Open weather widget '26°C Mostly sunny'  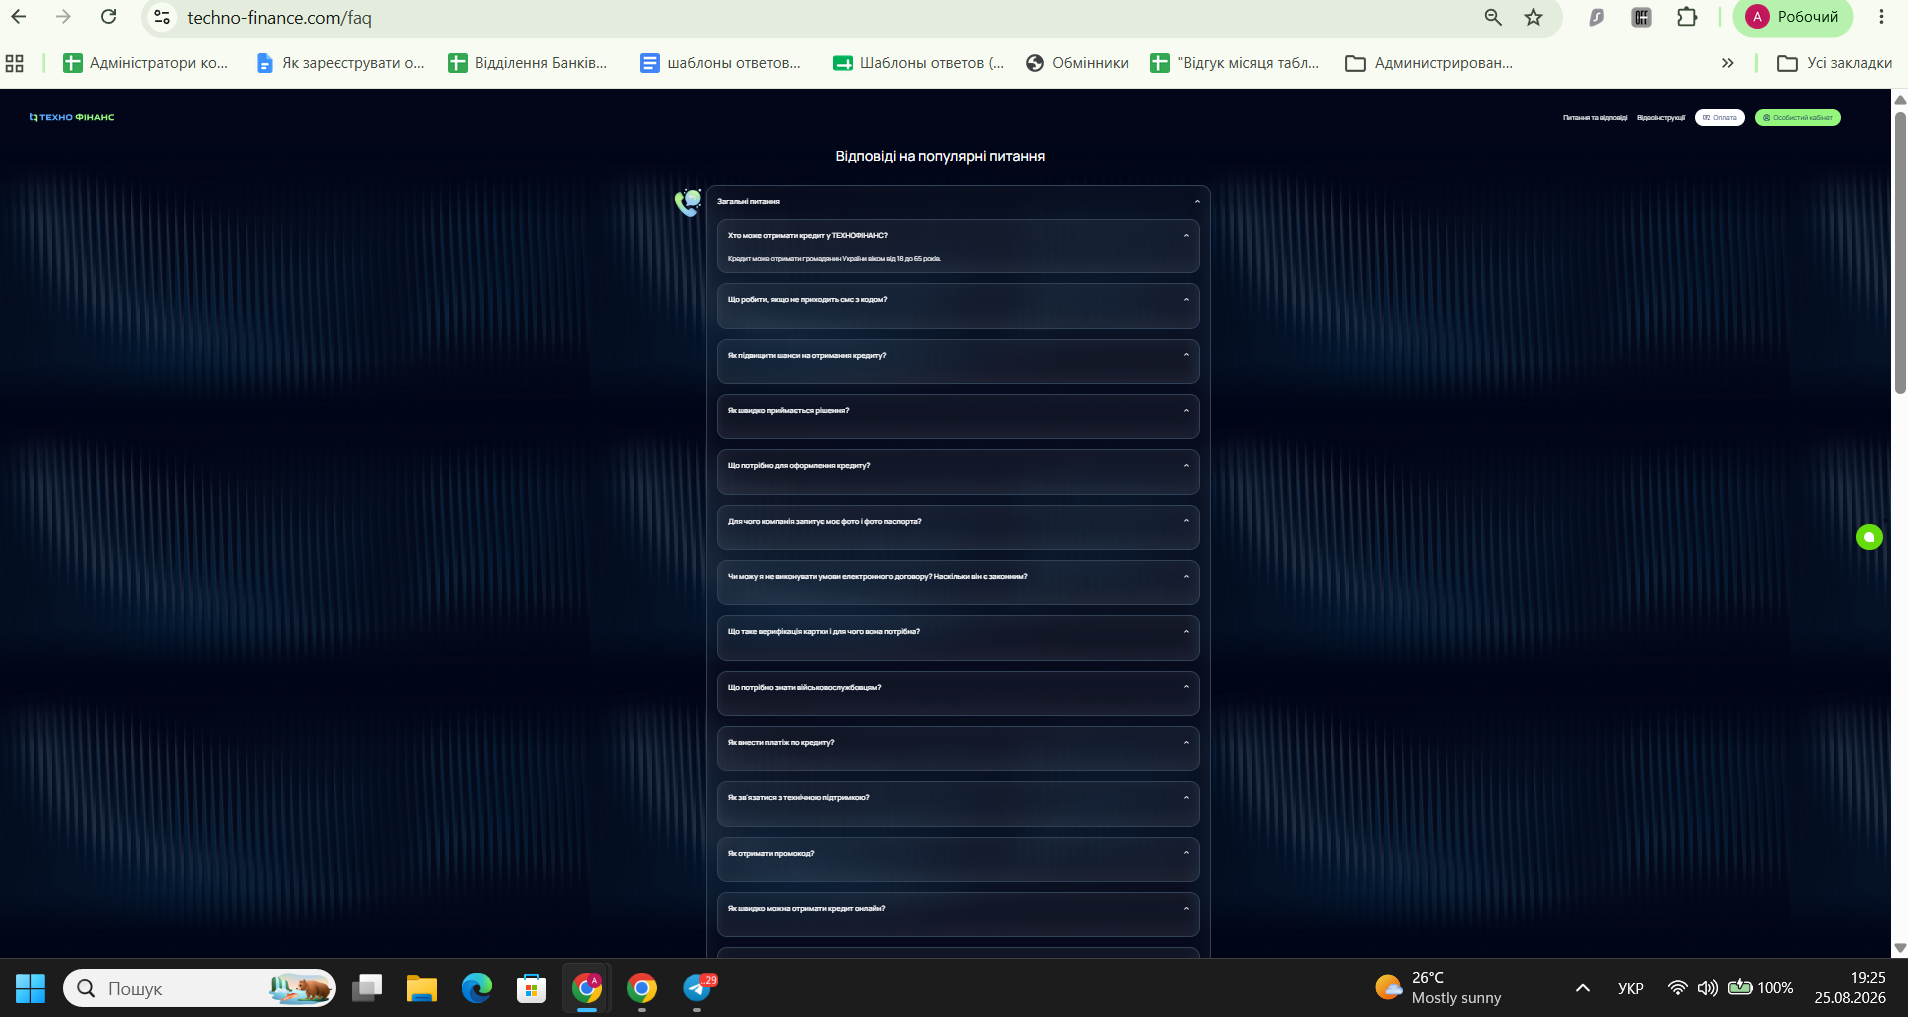tap(1438, 988)
